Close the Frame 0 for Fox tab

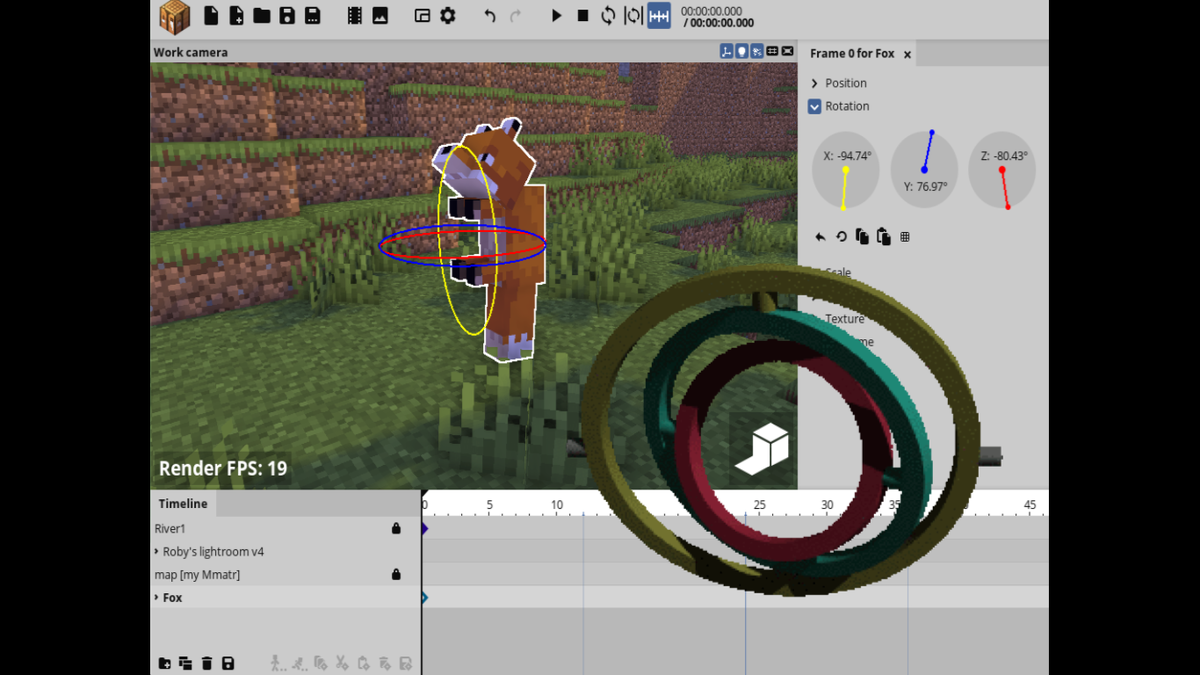click(907, 54)
